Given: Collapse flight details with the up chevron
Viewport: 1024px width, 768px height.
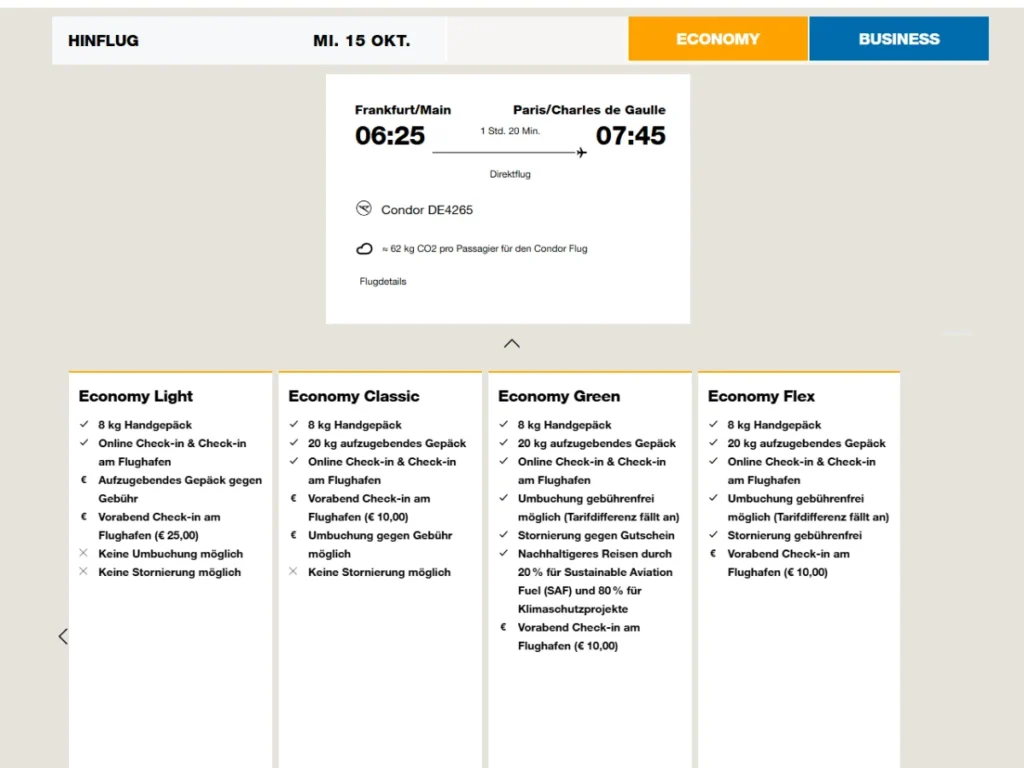Looking at the screenshot, I should 512,343.
